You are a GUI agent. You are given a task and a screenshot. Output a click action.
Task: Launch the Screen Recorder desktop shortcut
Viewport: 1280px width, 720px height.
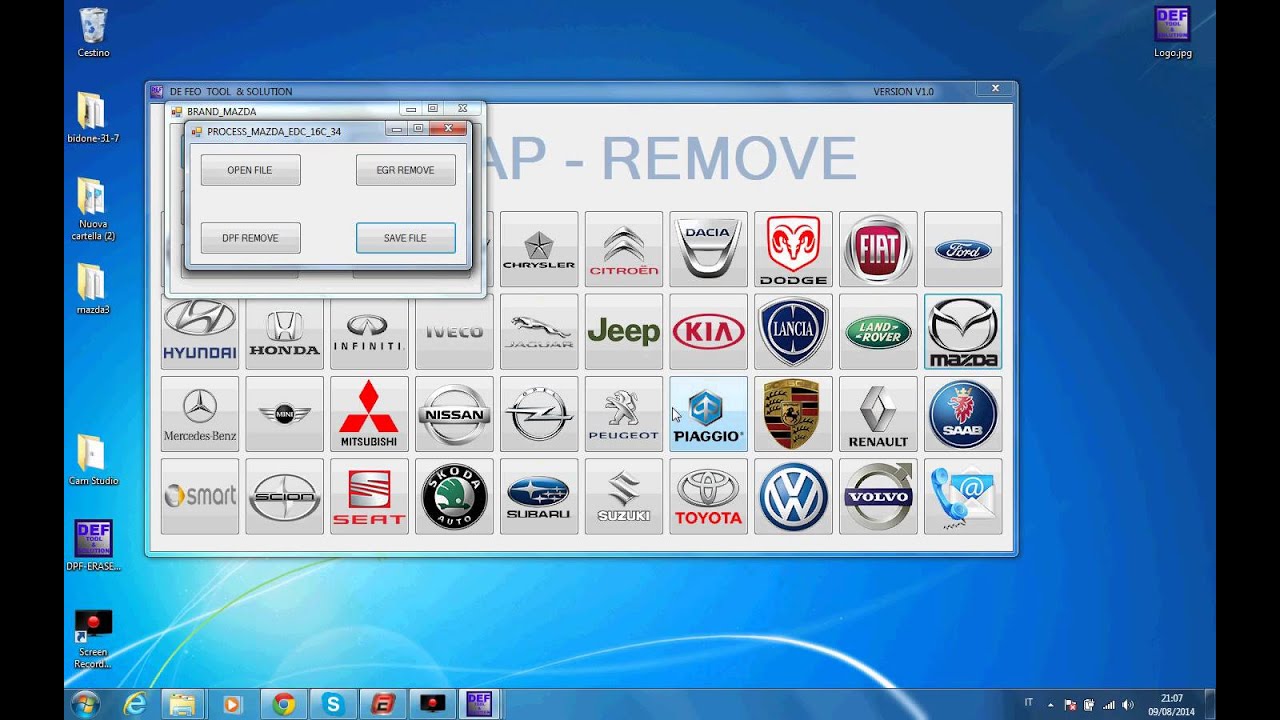[93, 638]
